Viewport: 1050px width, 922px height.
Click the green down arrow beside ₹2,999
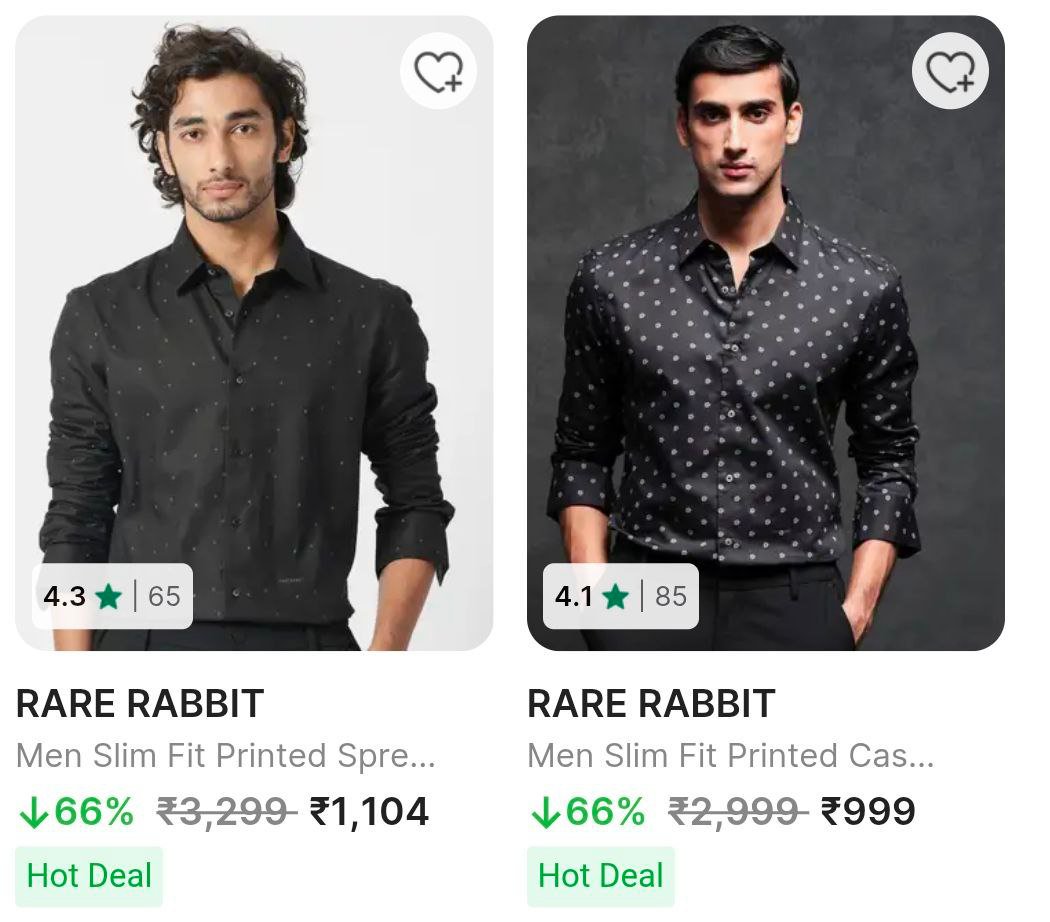click(545, 813)
